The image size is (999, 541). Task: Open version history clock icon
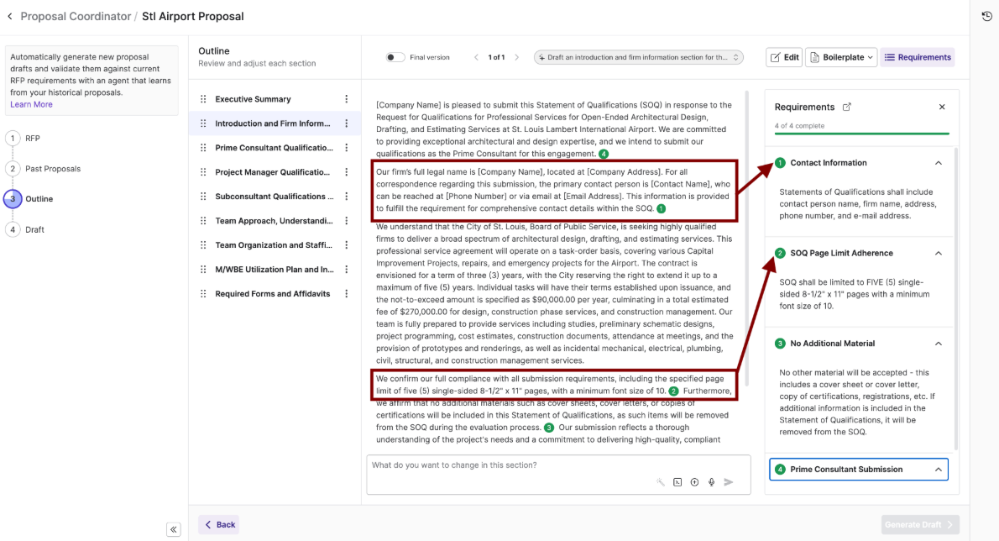(x=986, y=17)
